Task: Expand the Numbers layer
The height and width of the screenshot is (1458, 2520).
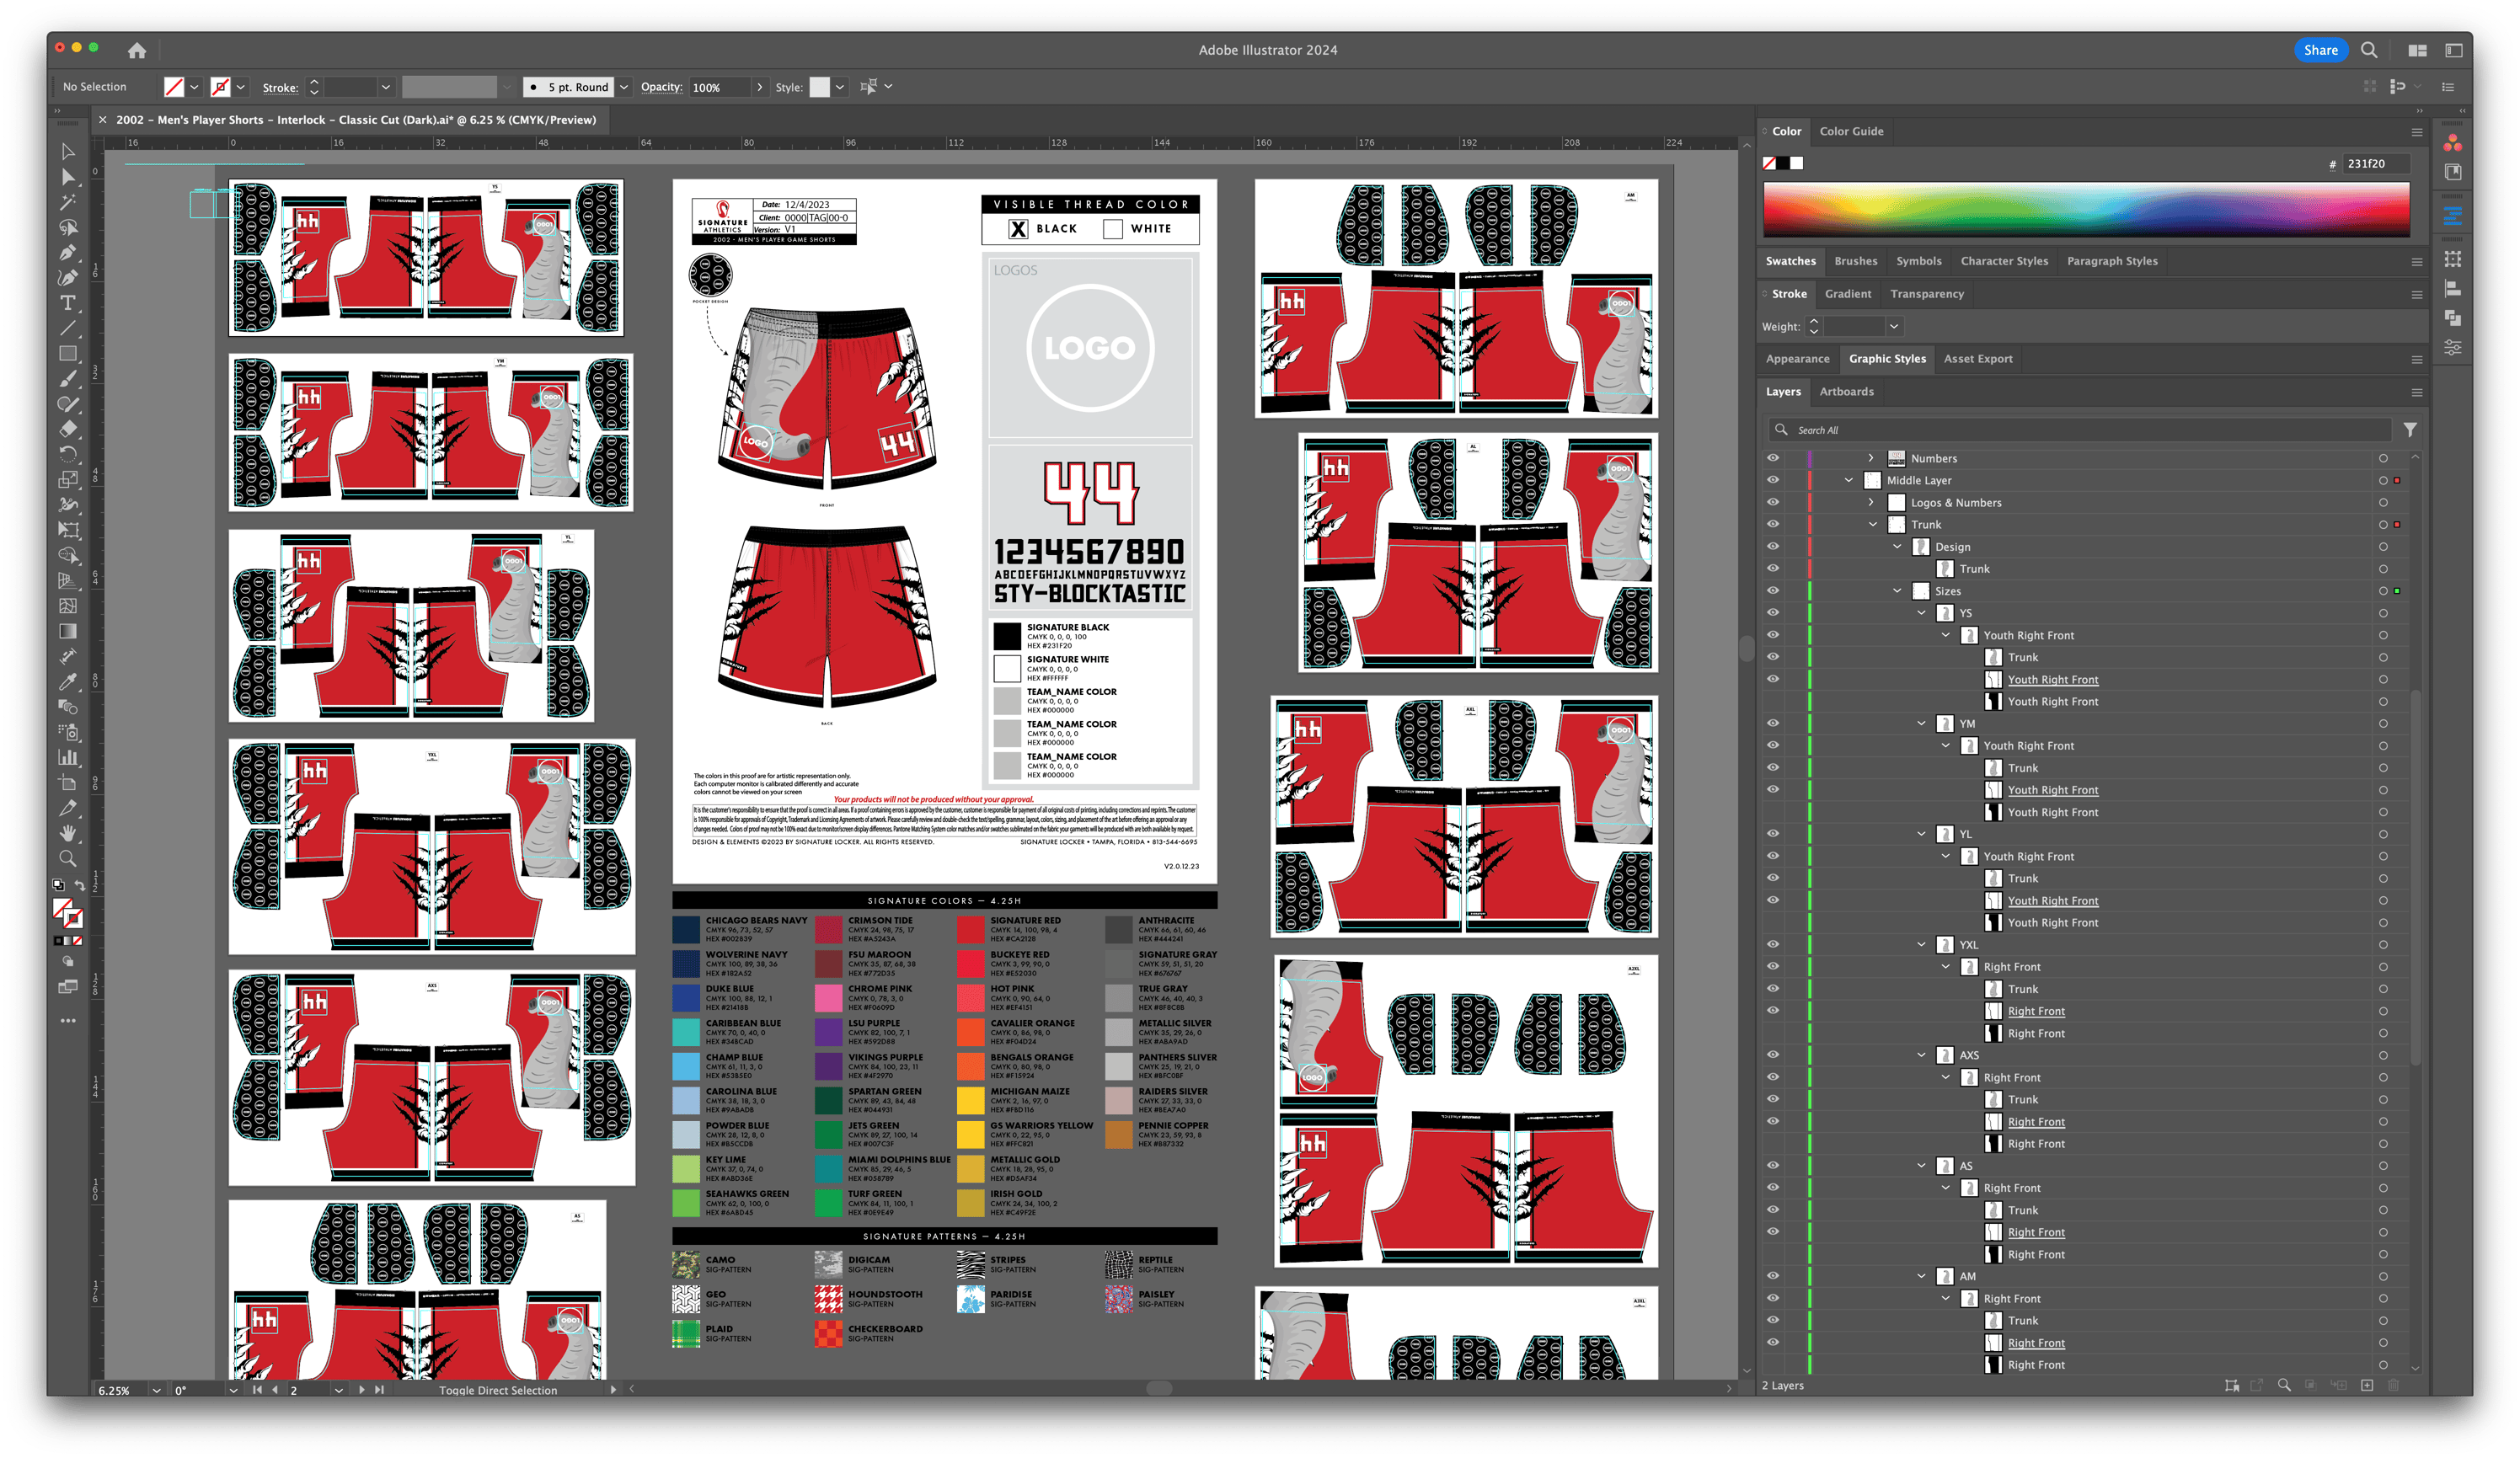Action: pyautogui.click(x=1871, y=458)
